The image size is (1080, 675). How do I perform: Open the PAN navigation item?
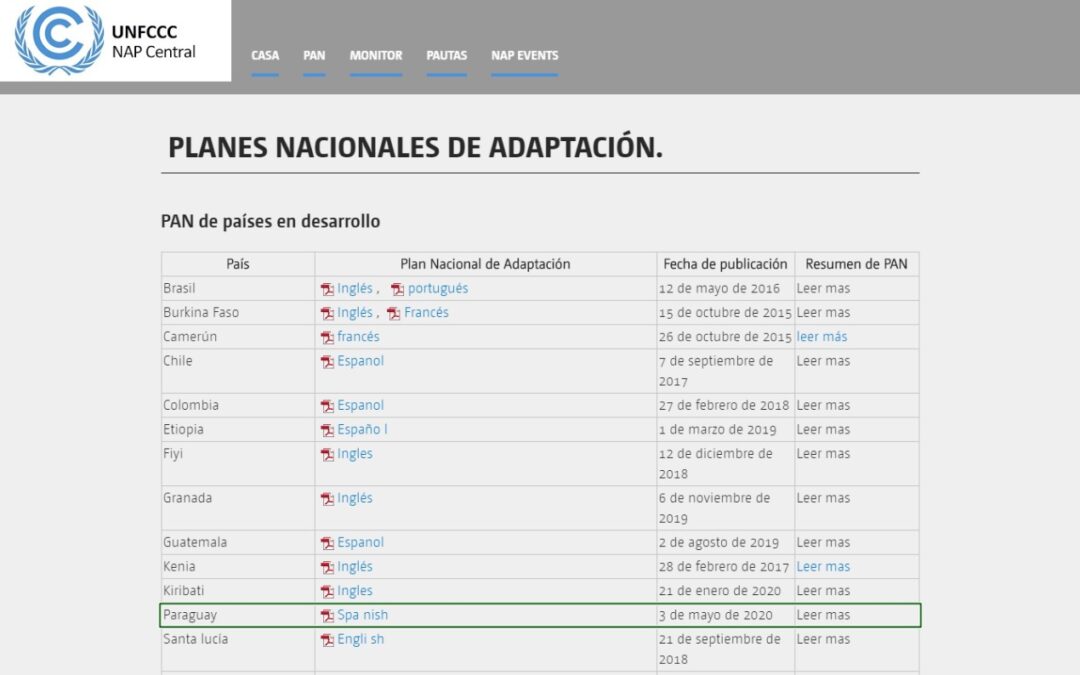[x=314, y=56]
